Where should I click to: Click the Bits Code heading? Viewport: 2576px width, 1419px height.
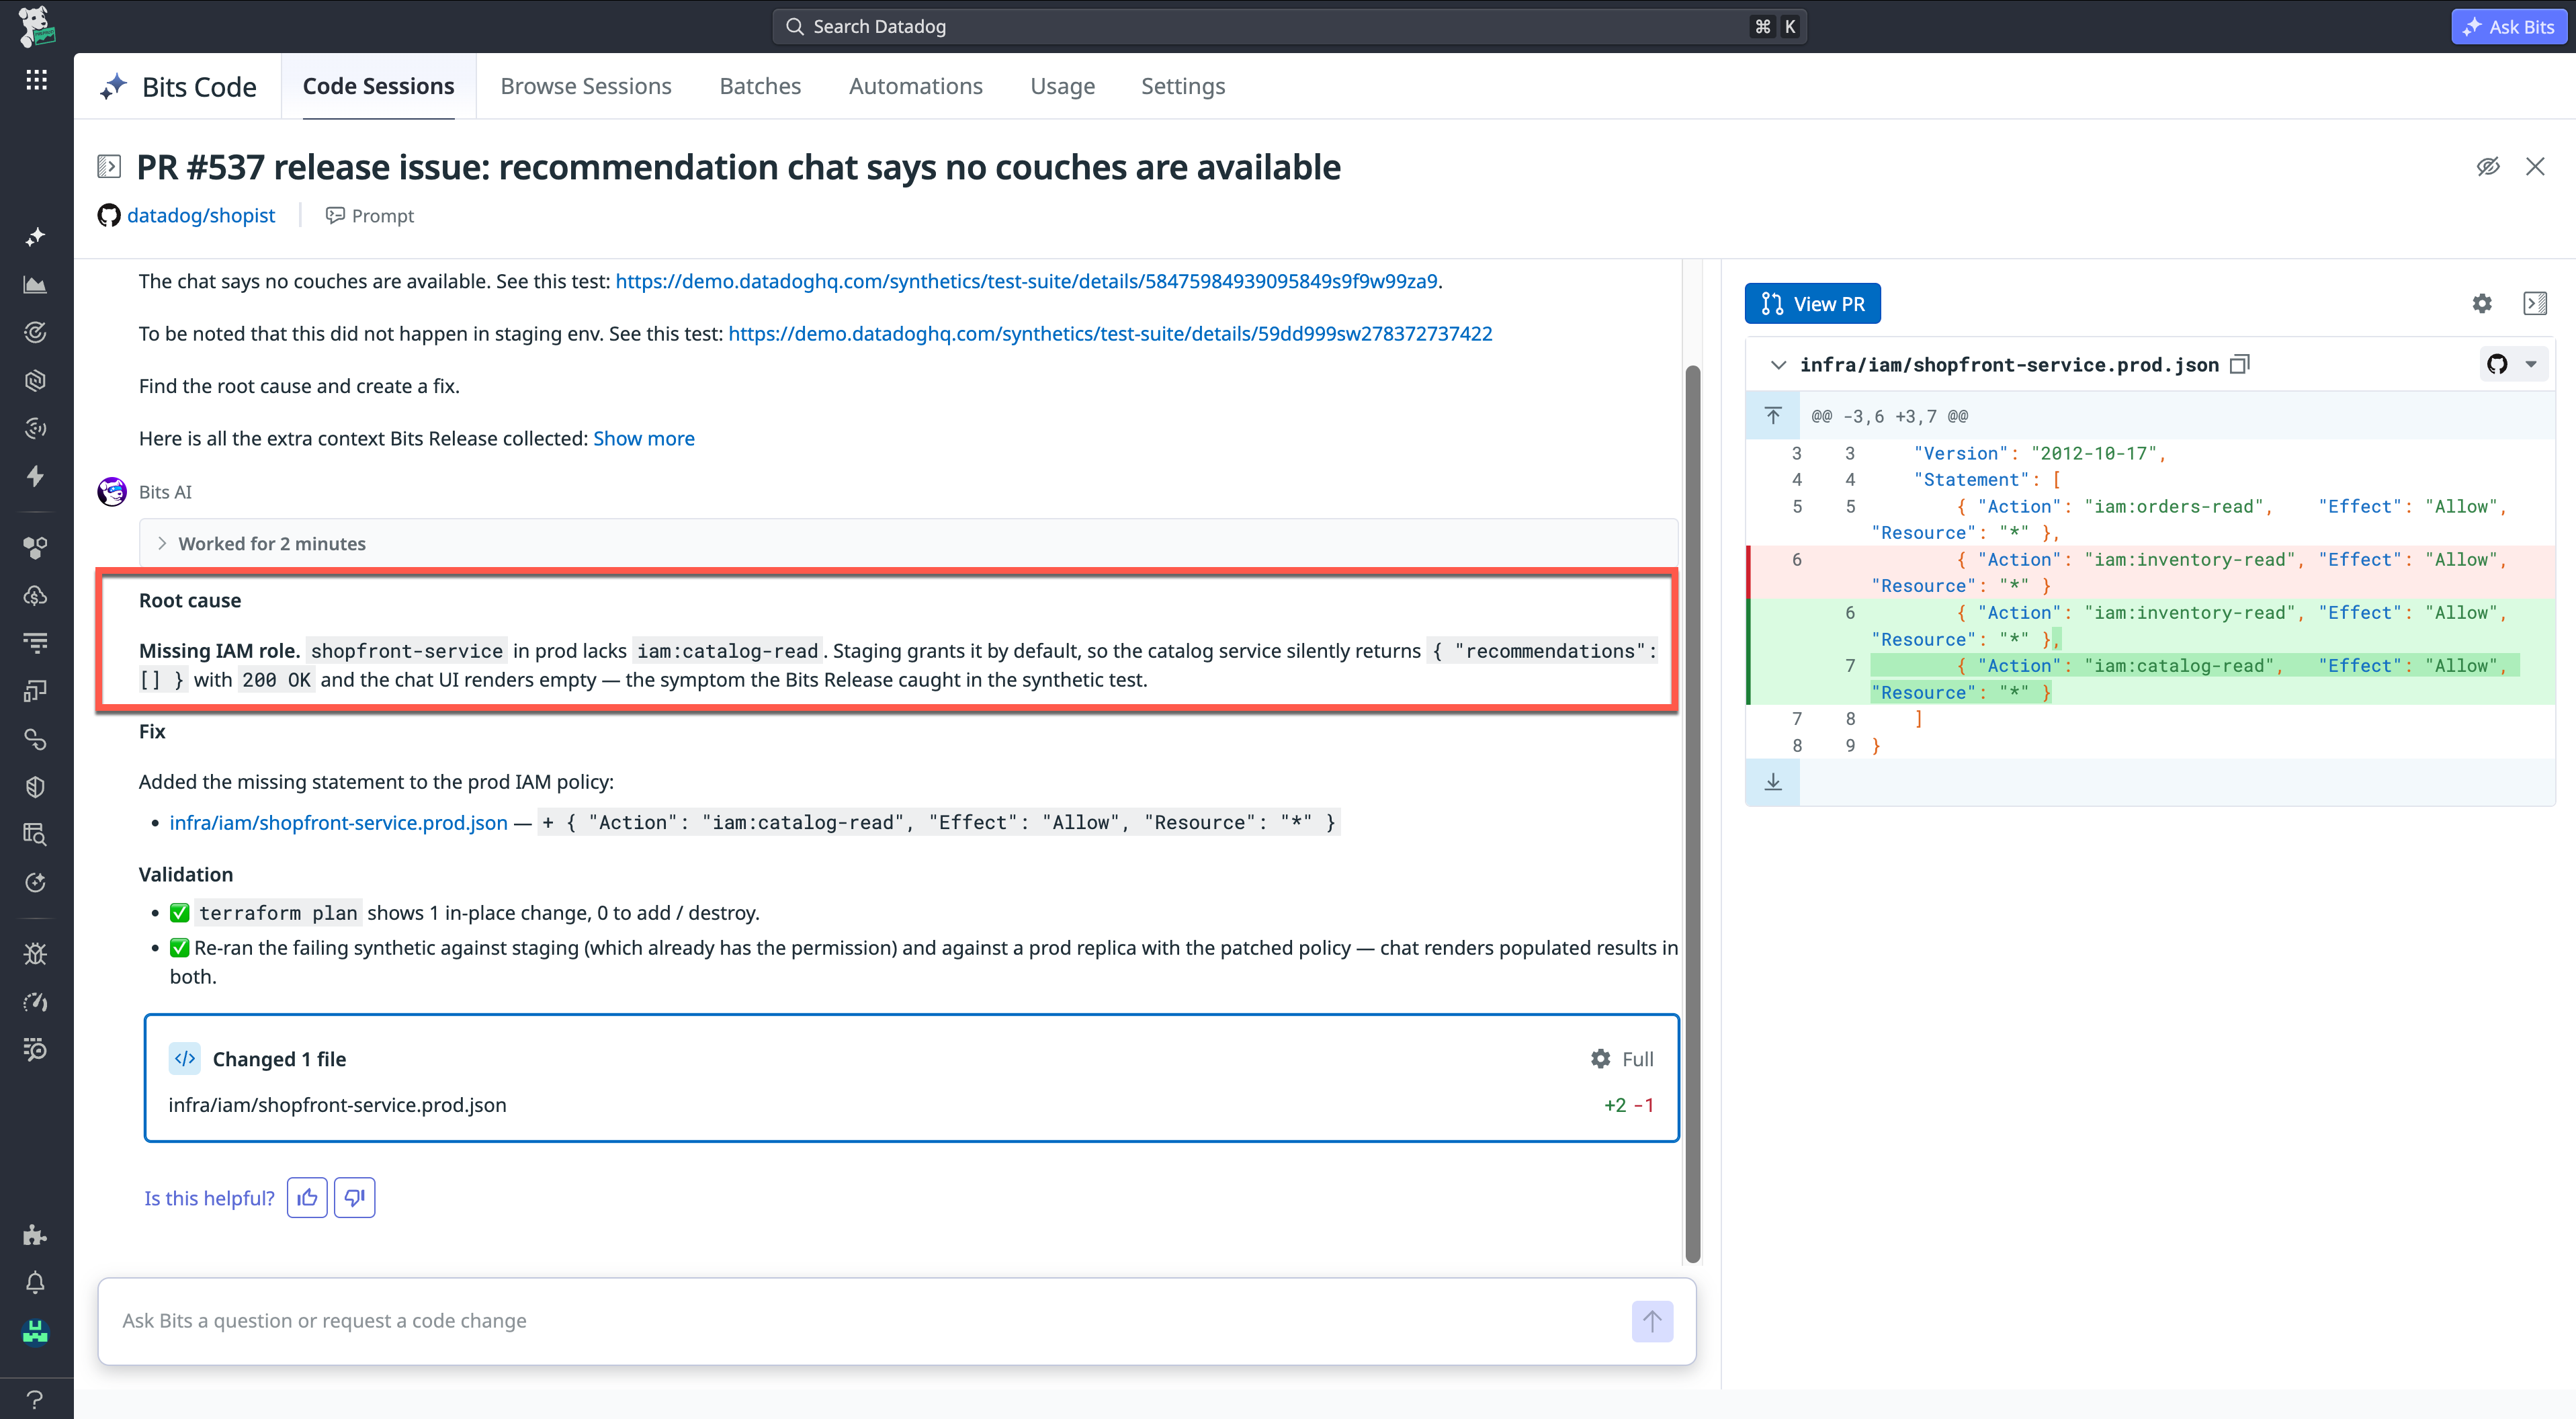point(199,87)
